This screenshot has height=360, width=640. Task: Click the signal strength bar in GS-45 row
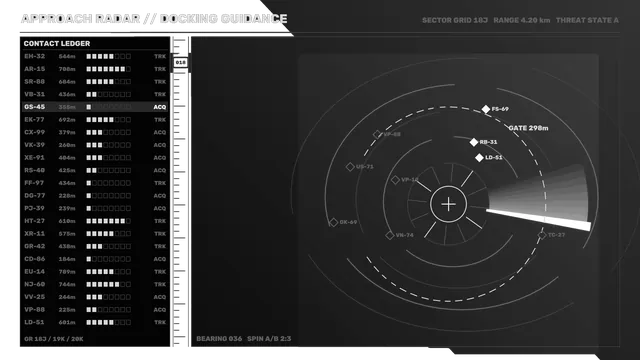[x=109, y=107]
